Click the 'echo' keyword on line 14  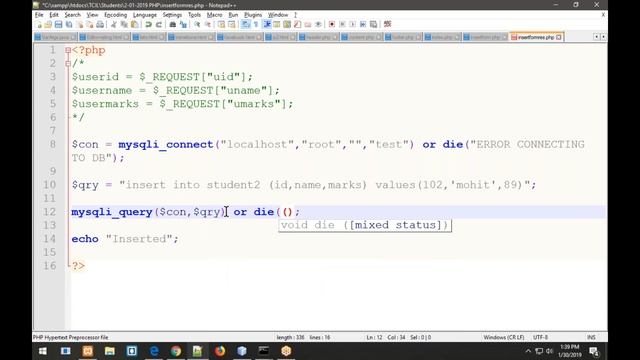(x=85, y=239)
